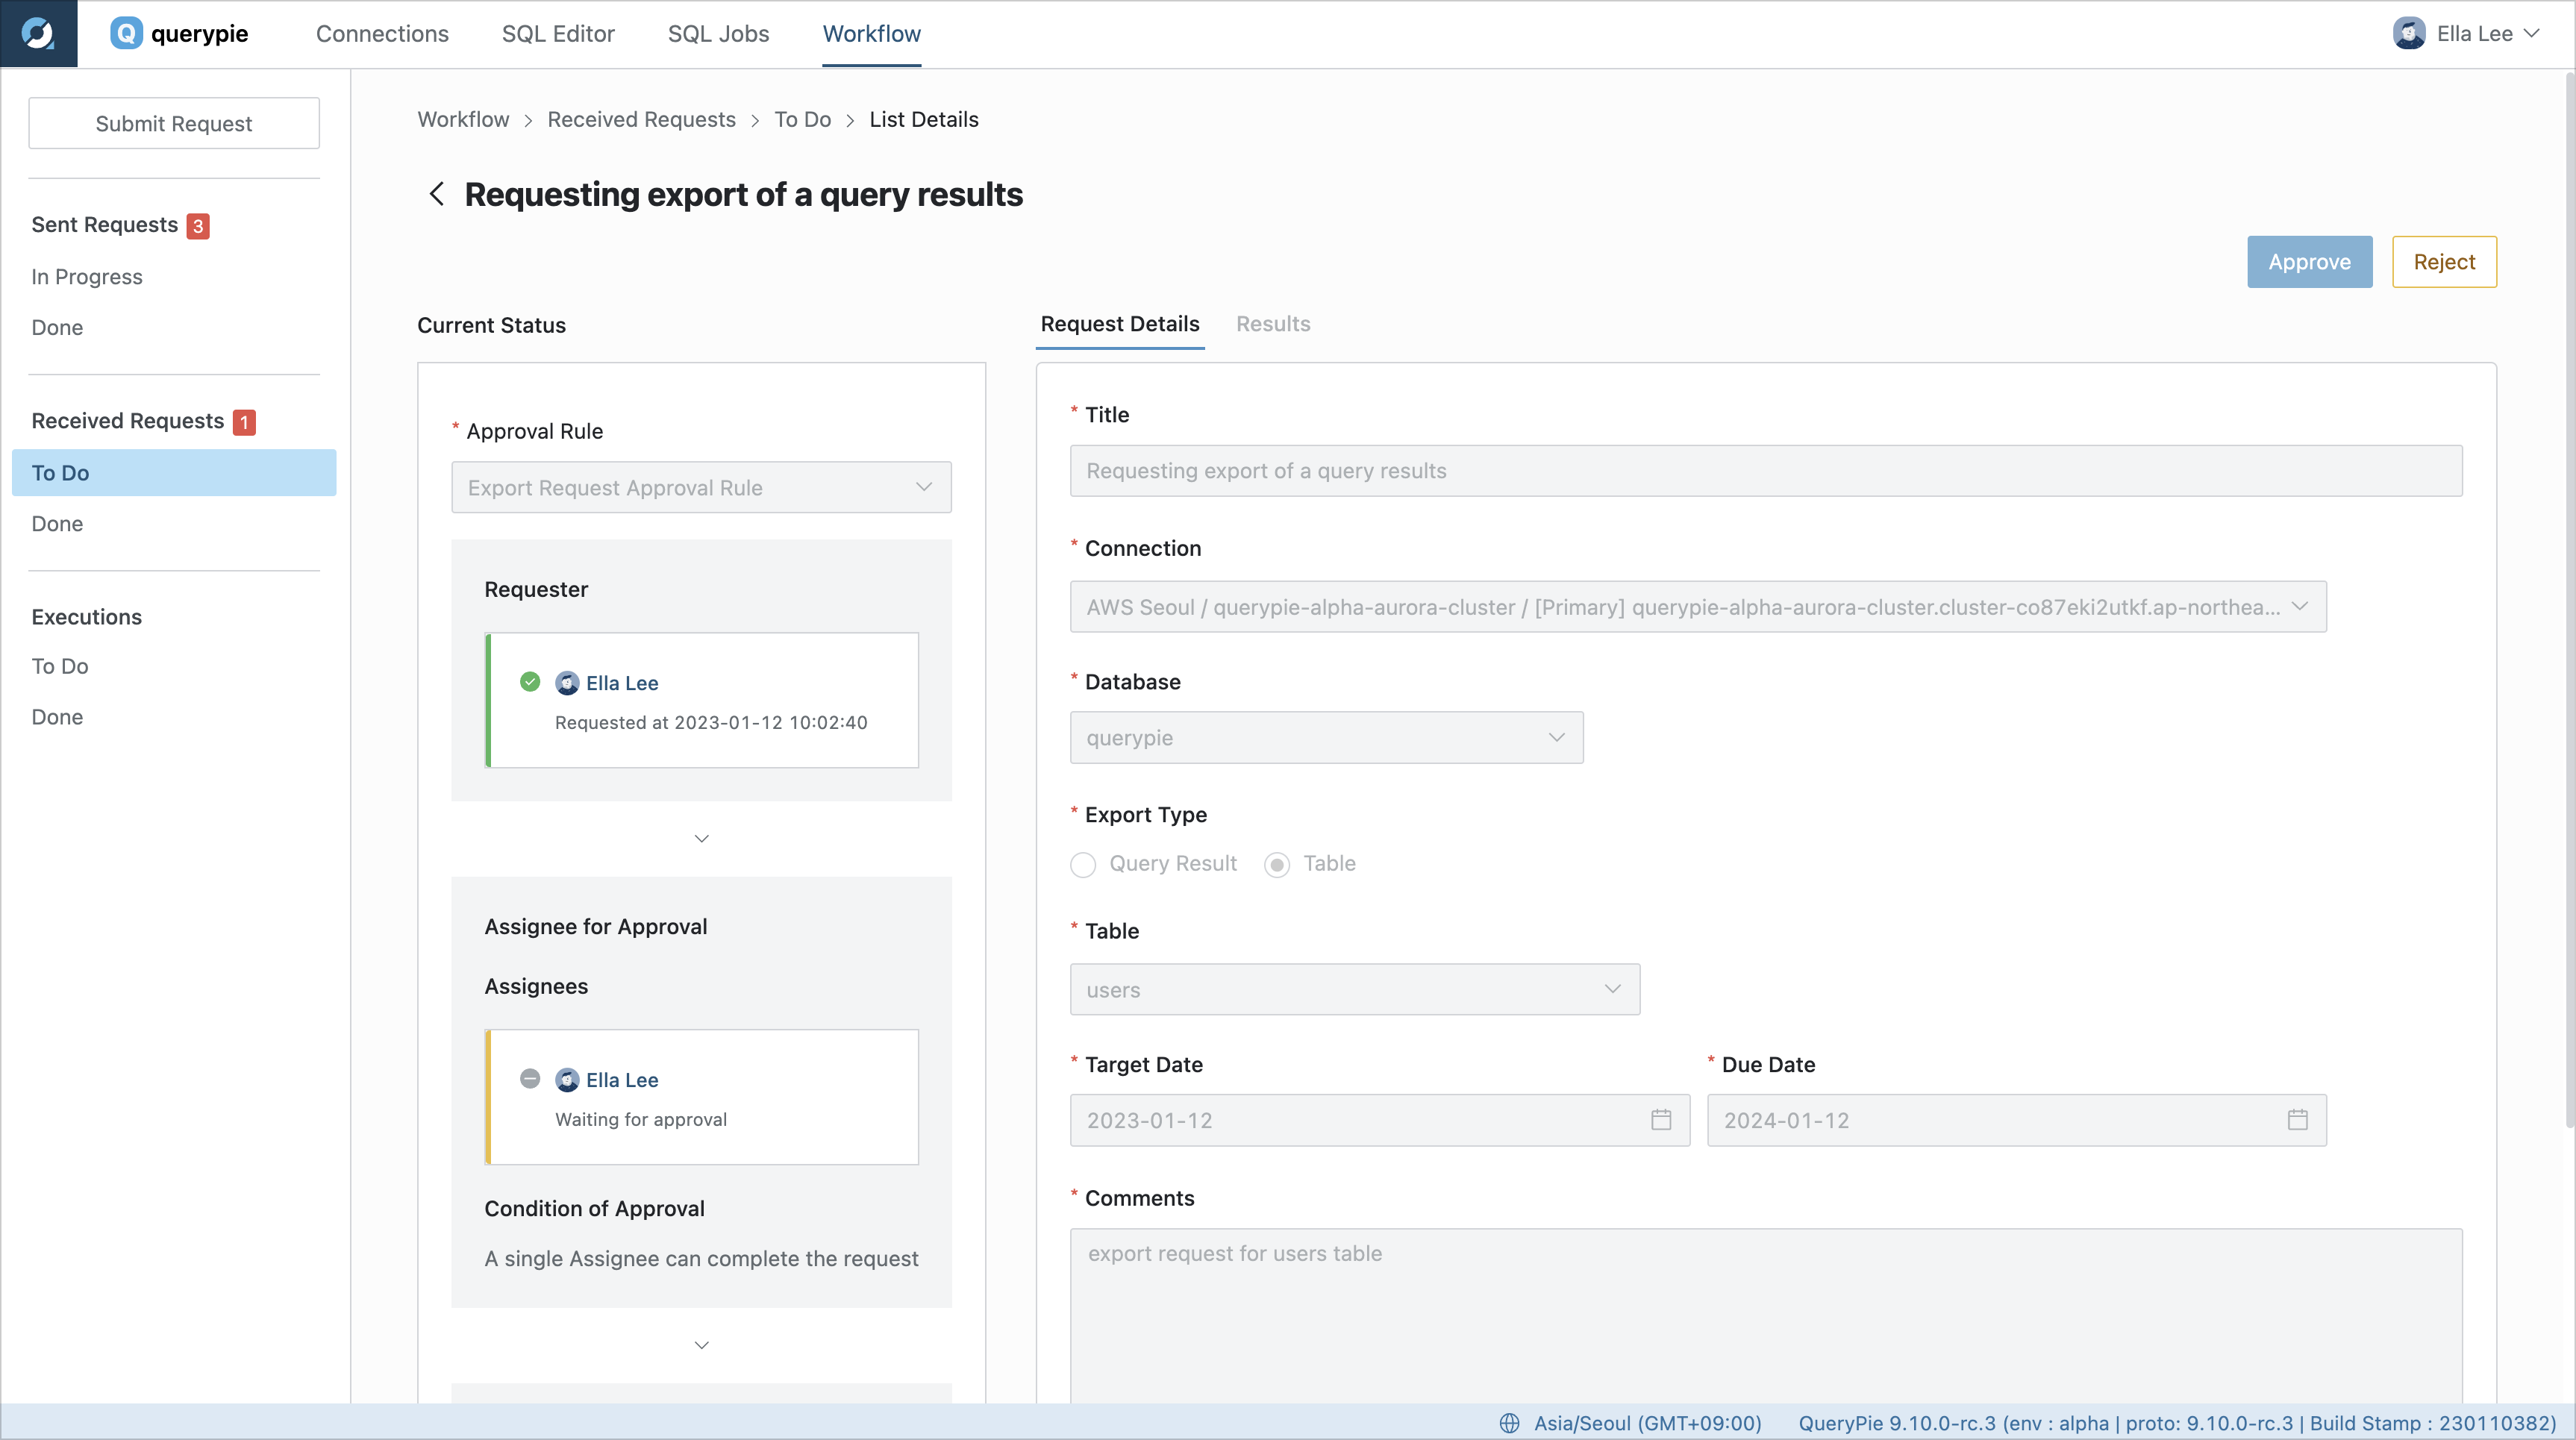Open Received Requests Done
The width and height of the screenshot is (2576, 1440).
pos(57,524)
